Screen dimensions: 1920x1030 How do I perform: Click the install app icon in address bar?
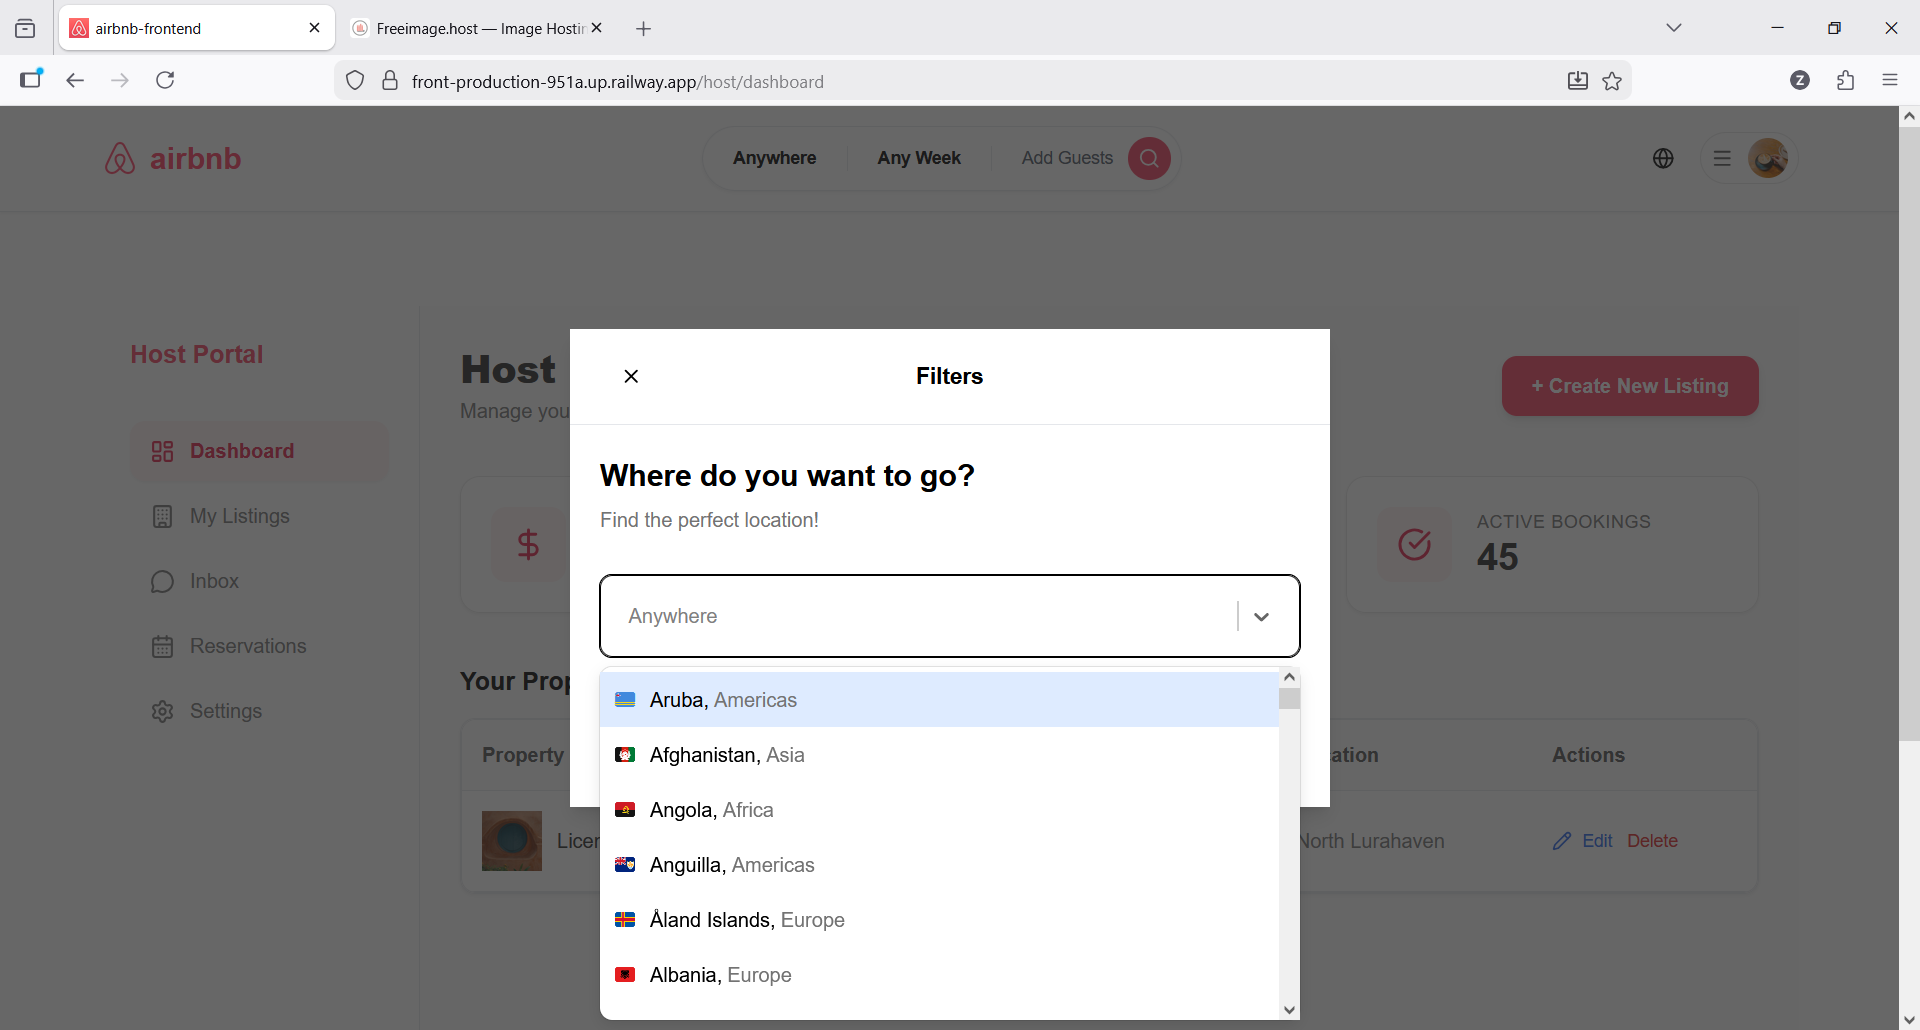tap(1577, 82)
